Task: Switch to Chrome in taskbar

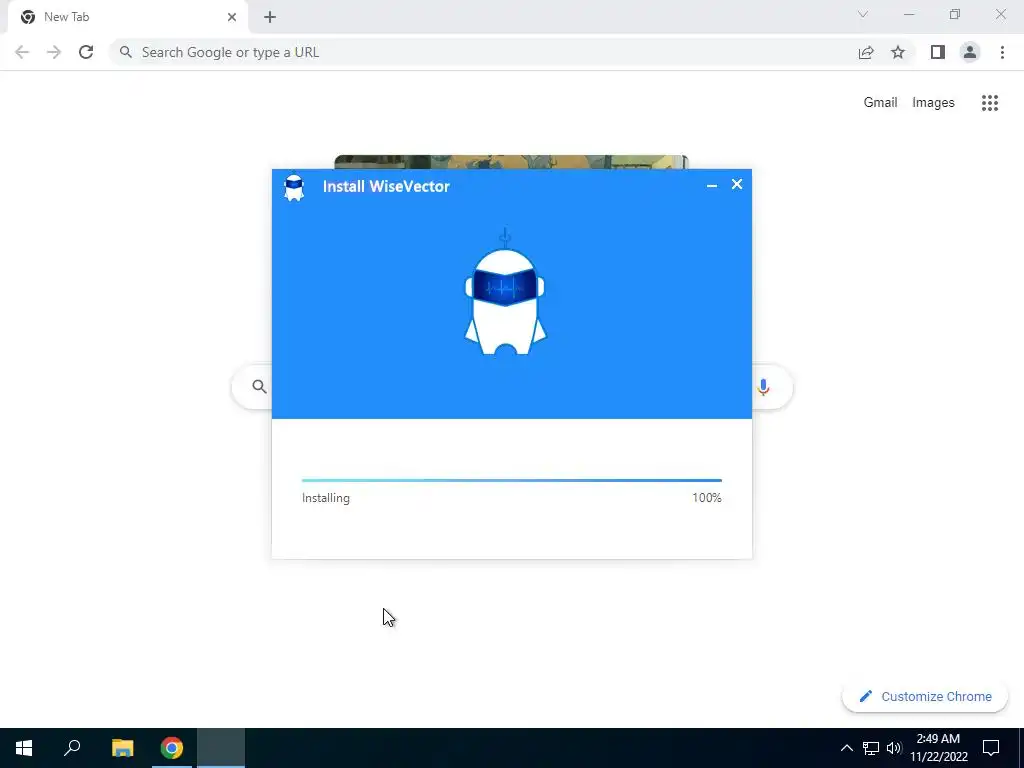Action: point(172,748)
